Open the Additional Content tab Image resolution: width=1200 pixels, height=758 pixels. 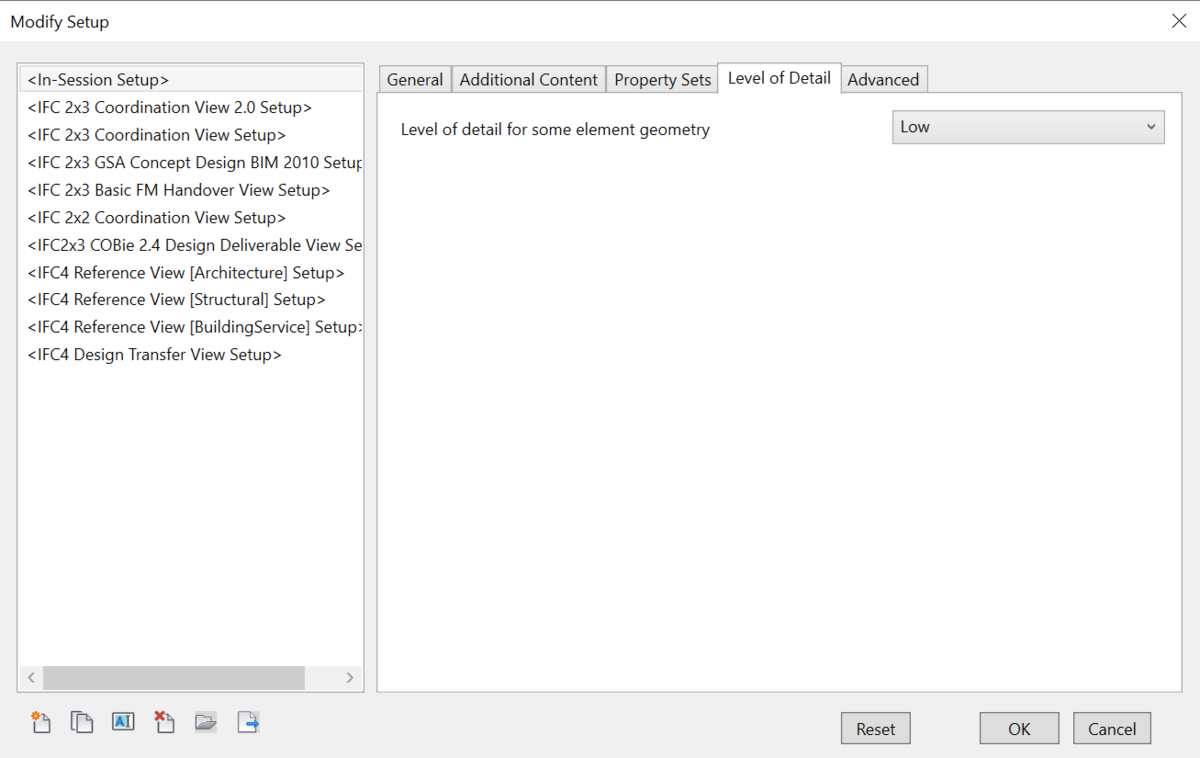tap(528, 80)
